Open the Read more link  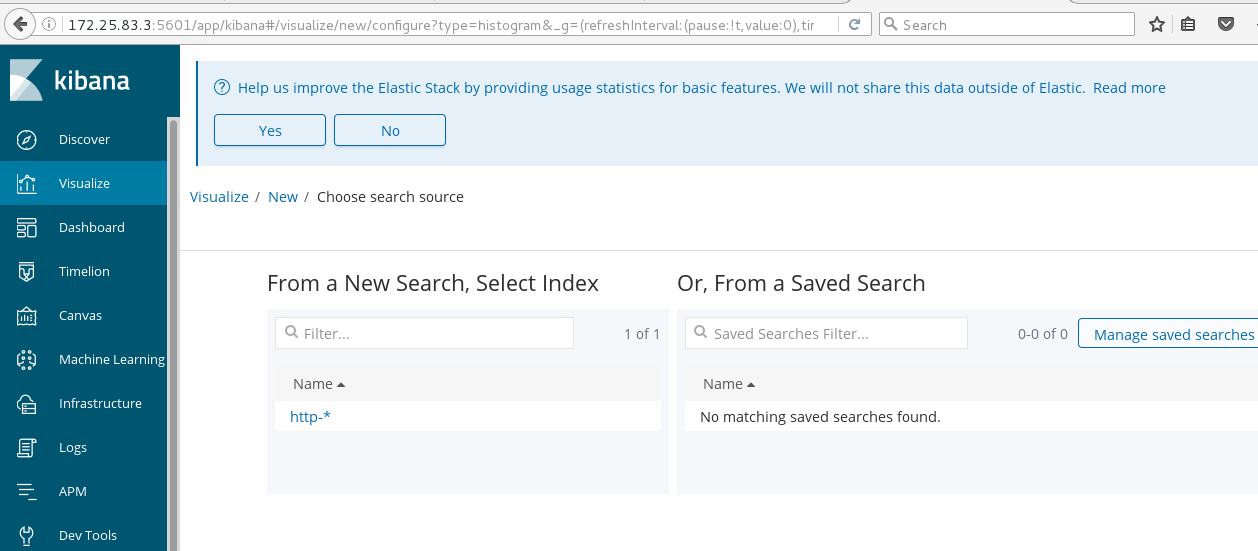[x=1129, y=88]
